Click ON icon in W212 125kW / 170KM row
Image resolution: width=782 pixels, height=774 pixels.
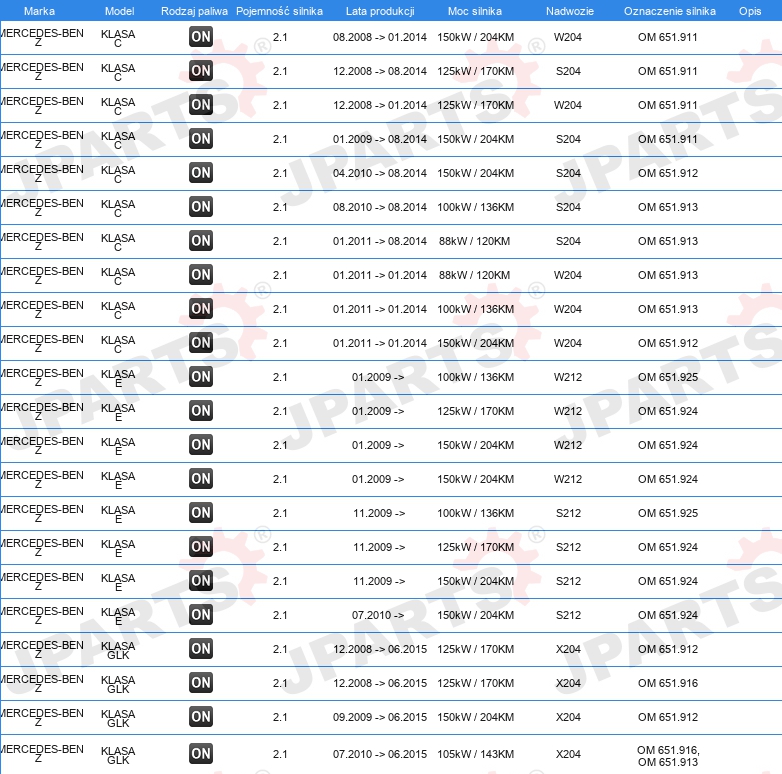click(201, 410)
